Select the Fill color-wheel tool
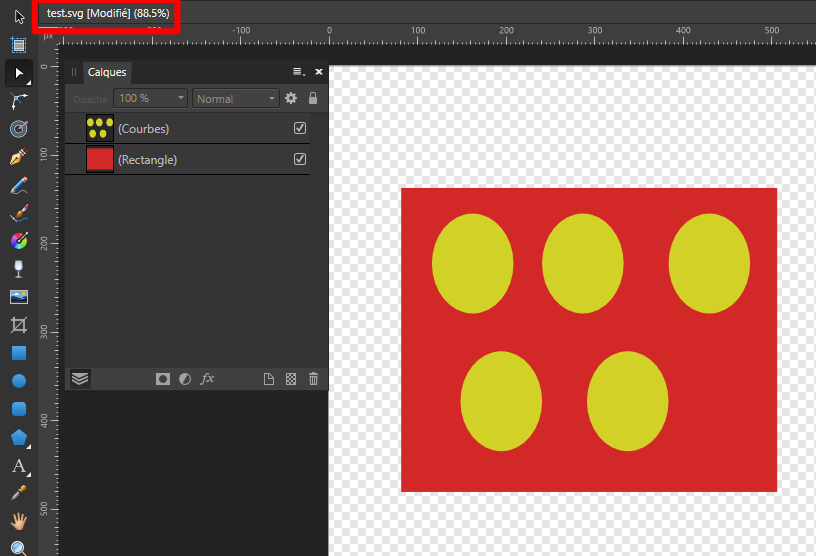 19,241
